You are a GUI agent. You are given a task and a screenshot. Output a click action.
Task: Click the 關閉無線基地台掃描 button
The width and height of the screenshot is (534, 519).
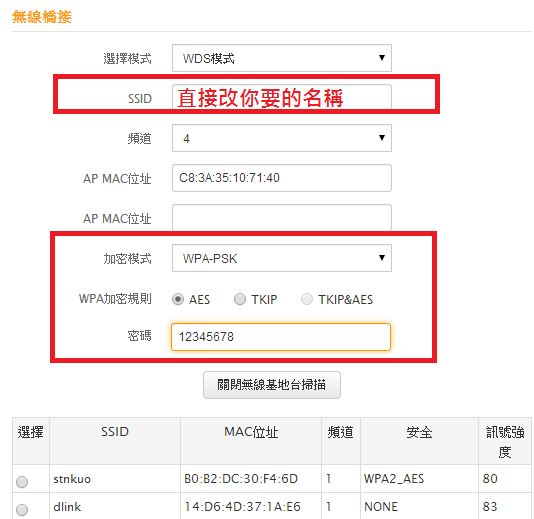pyautogui.click(x=272, y=385)
